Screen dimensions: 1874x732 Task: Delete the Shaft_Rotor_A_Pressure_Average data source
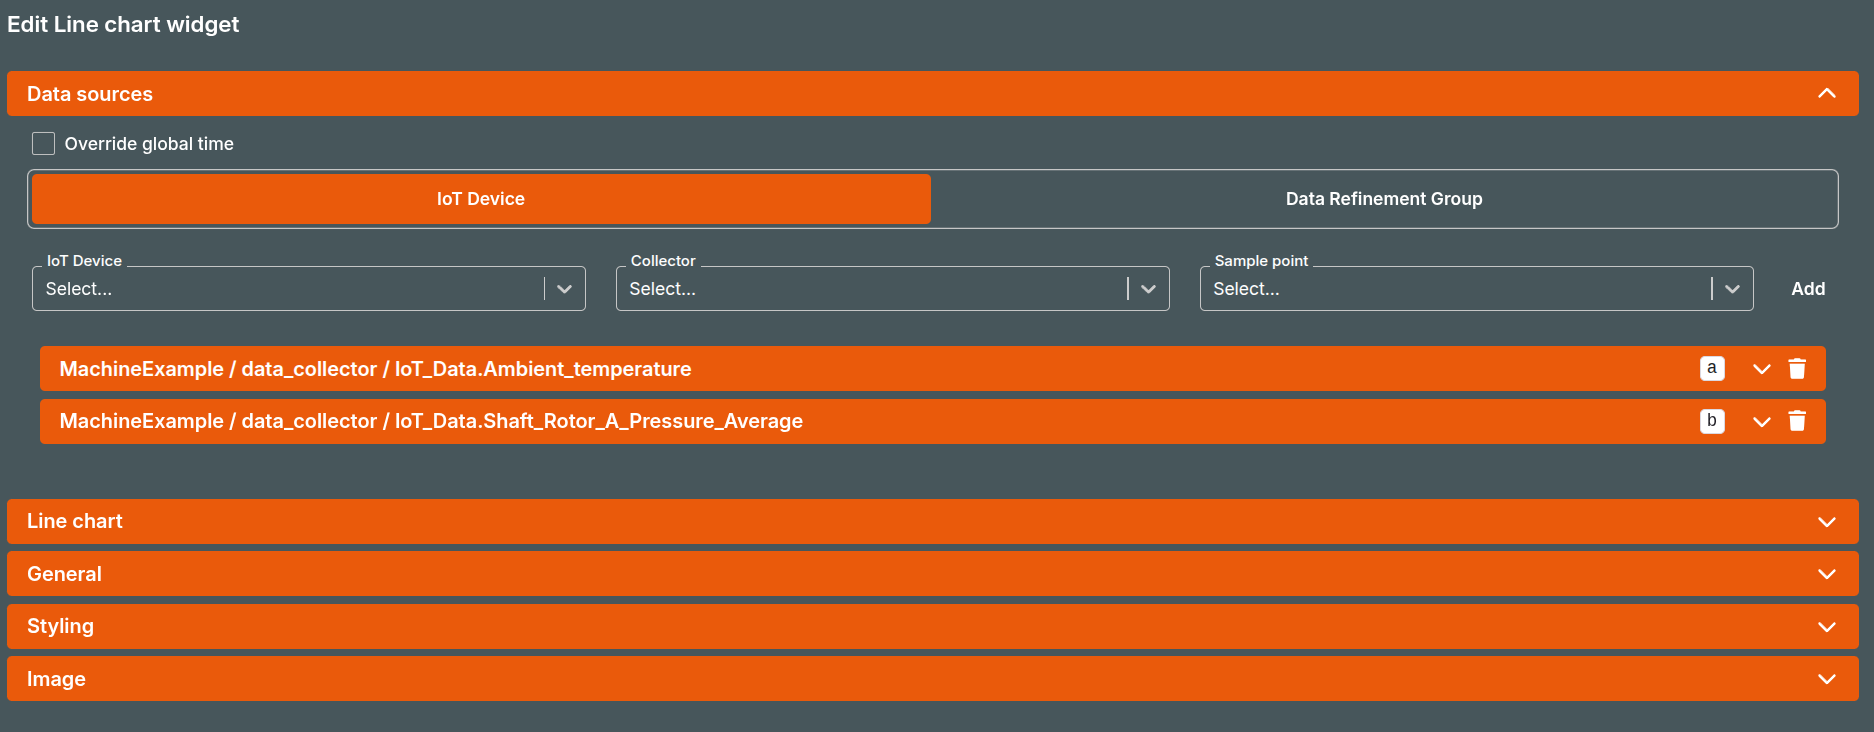click(1797, 421)
